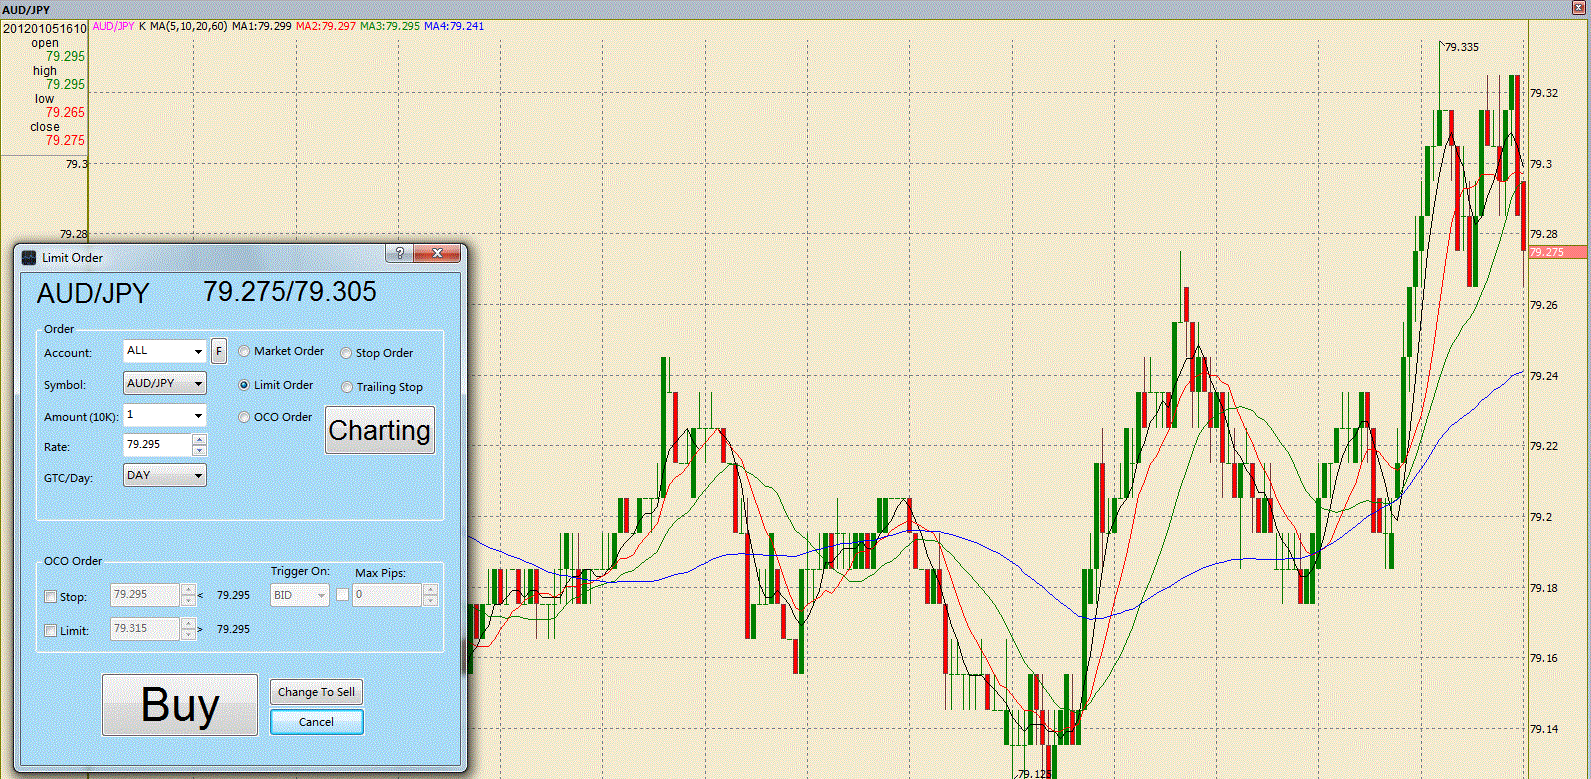Open the Account dropdown

(x=197, y=352)
